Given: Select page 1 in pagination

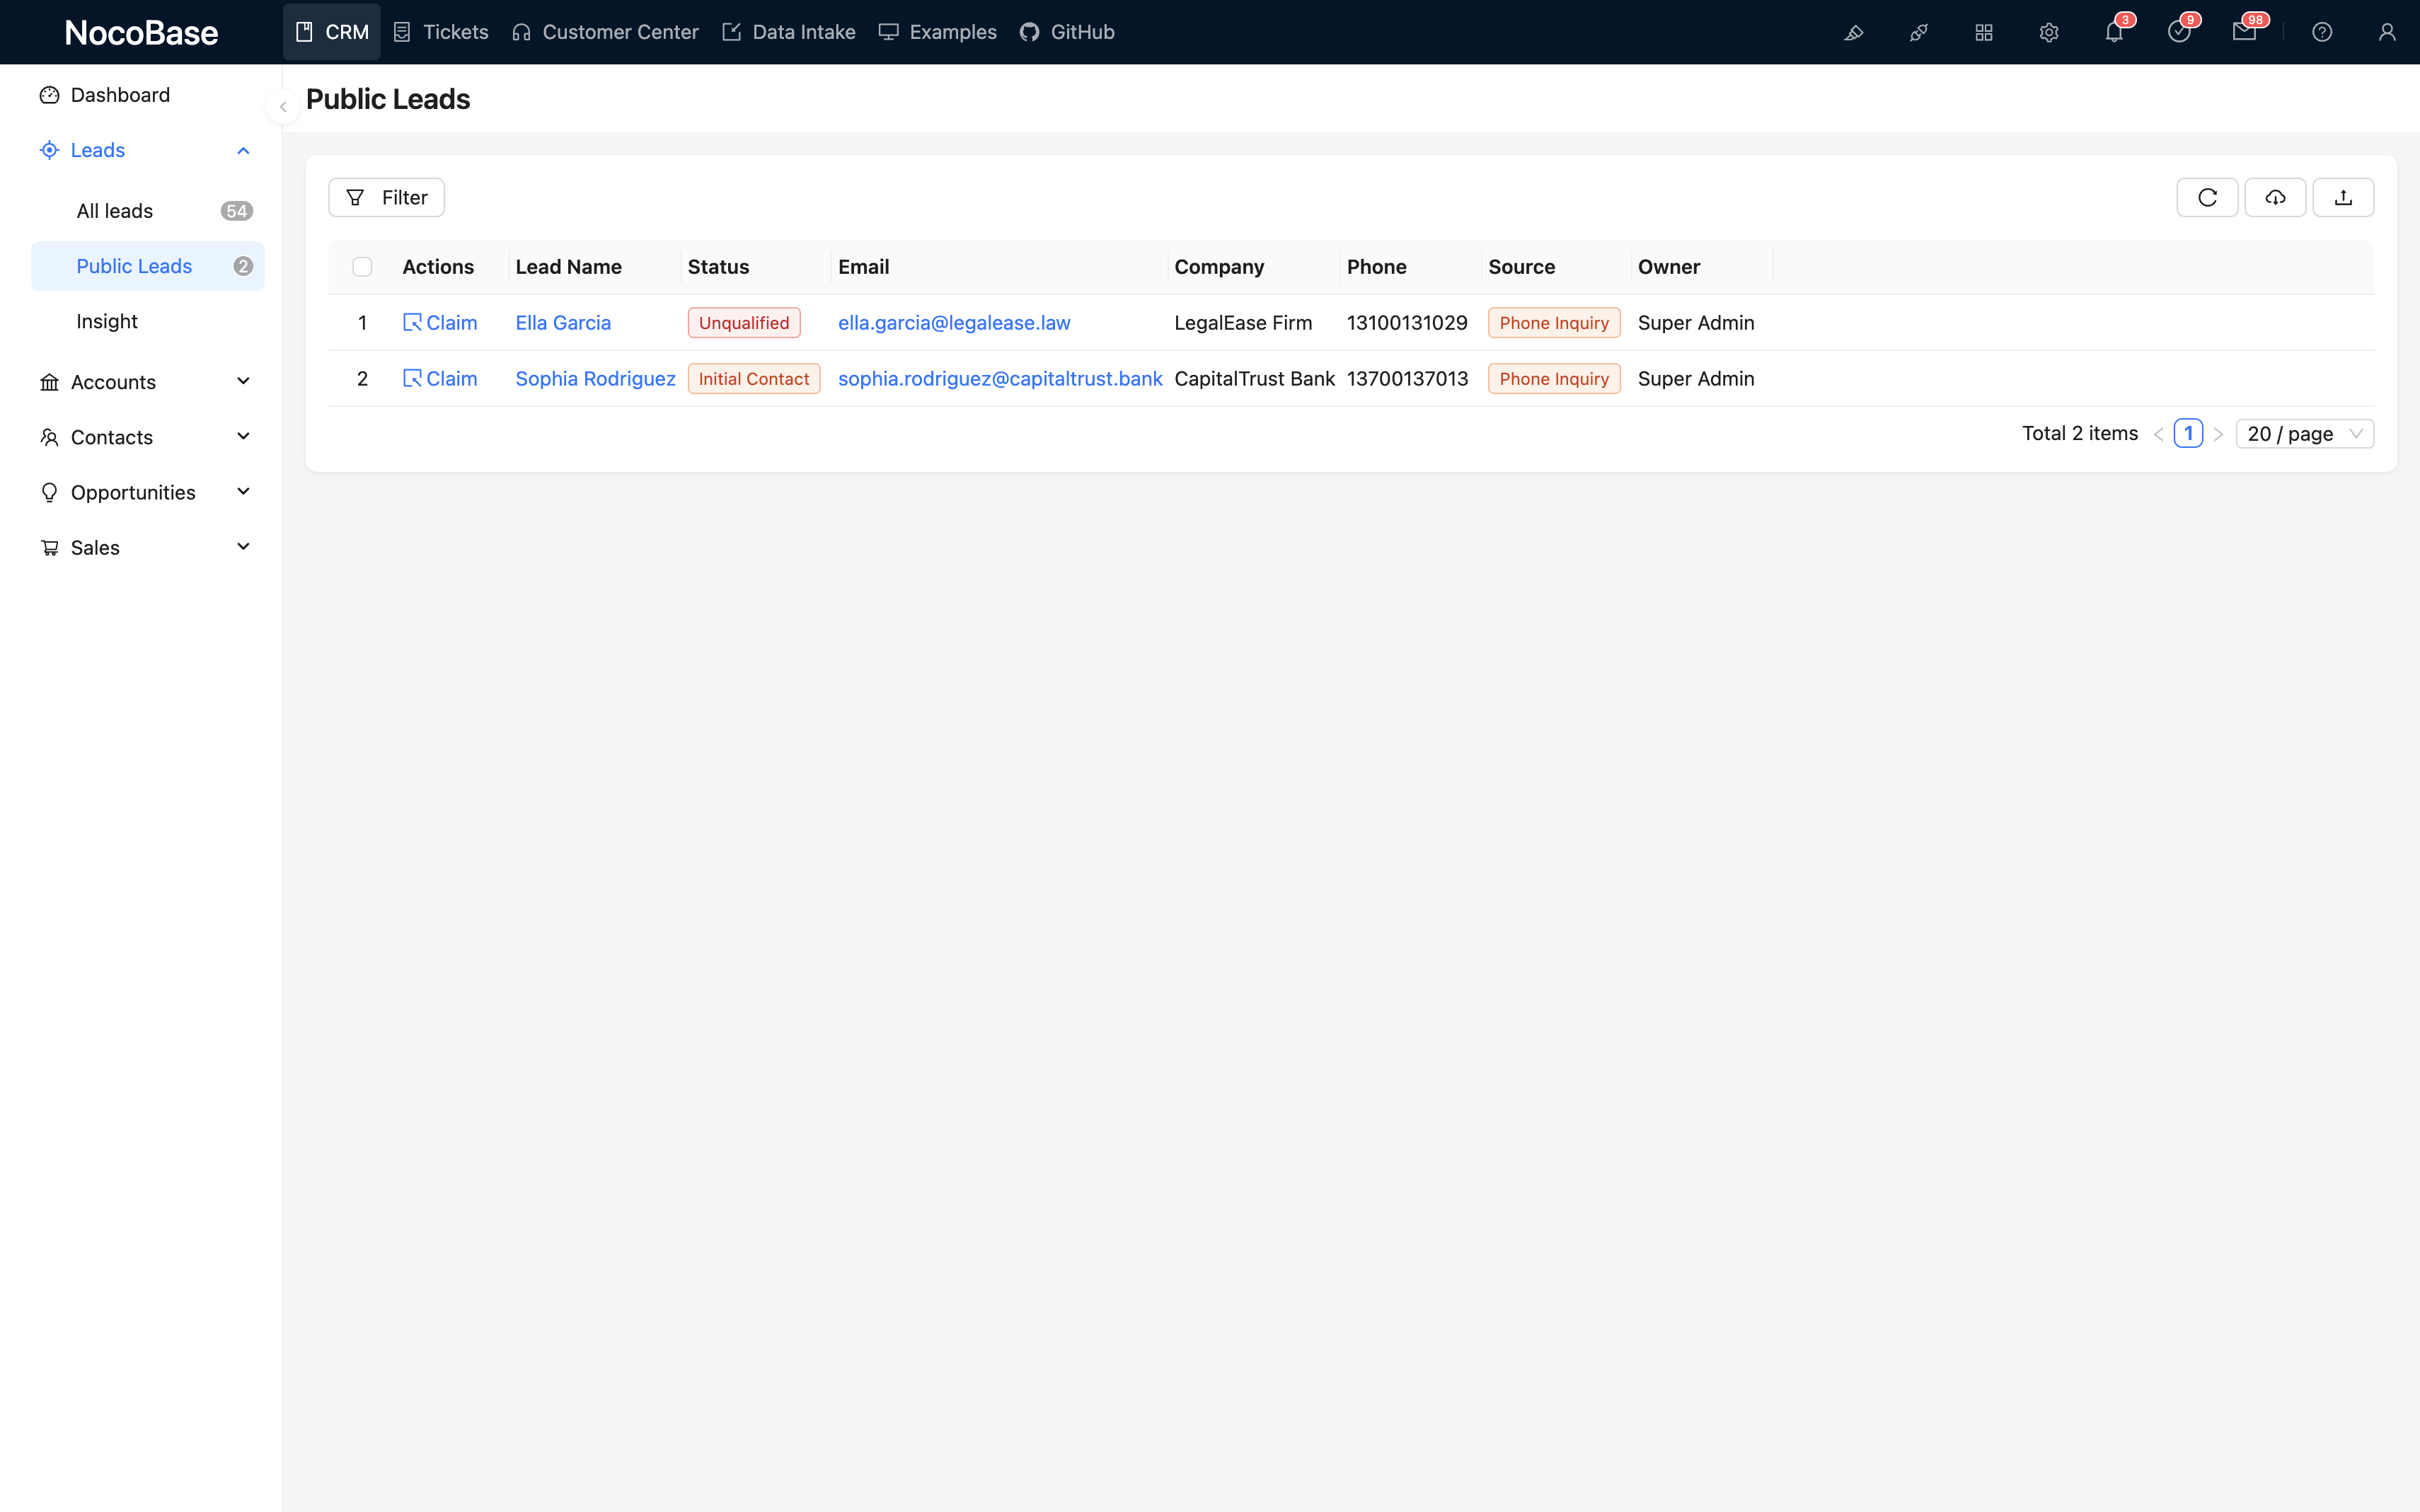Looking at the screenshot, I should (x=2188, y=433).
